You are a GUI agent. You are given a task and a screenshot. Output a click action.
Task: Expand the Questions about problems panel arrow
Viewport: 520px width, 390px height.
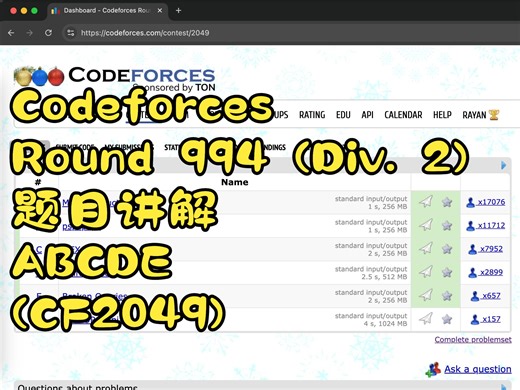(504, 387)
